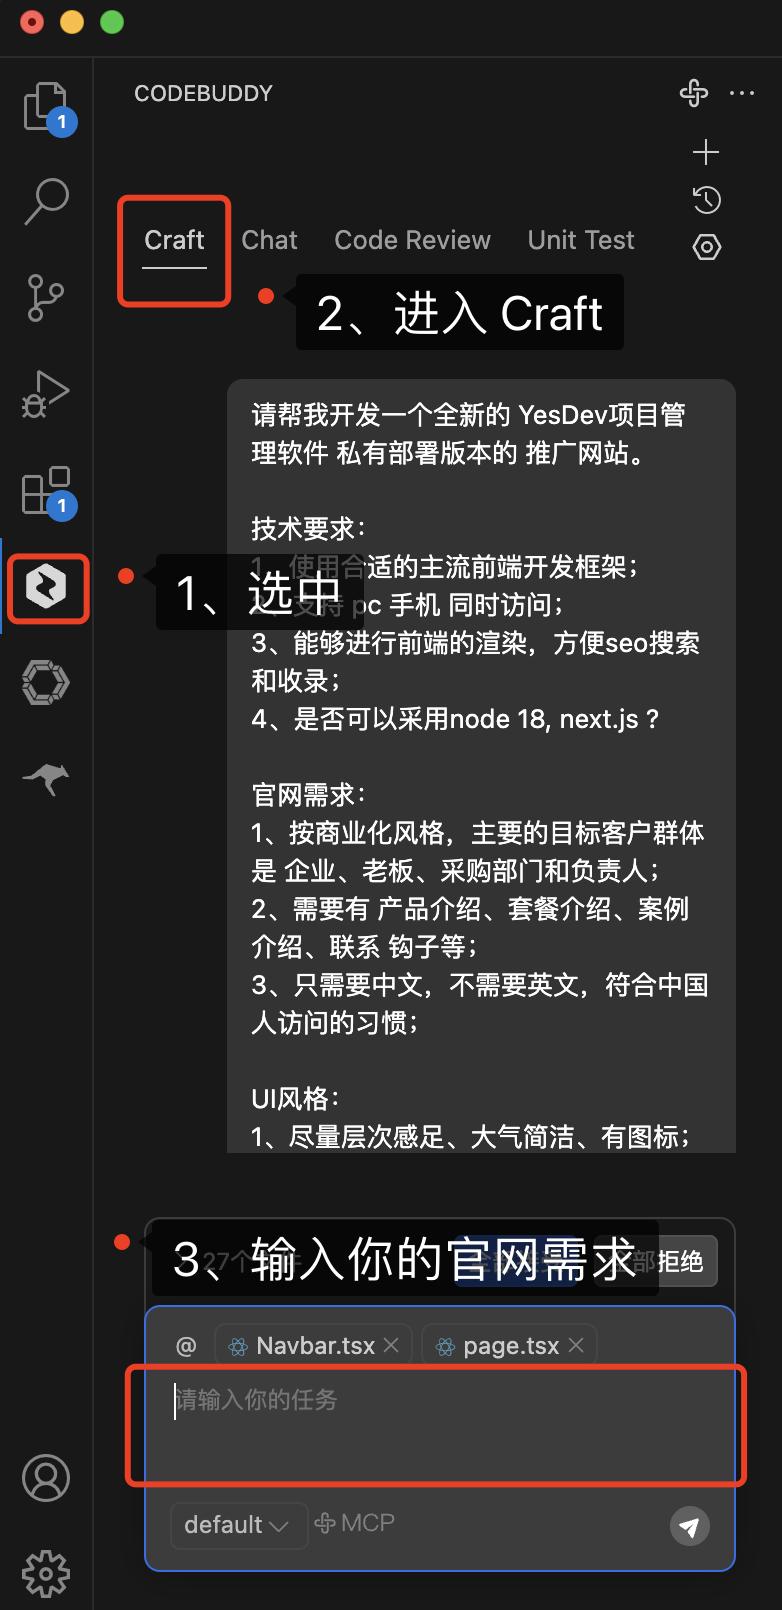The image size is (782, 1610).
Task: Open chat history clock icon
Action: [706, 200]
